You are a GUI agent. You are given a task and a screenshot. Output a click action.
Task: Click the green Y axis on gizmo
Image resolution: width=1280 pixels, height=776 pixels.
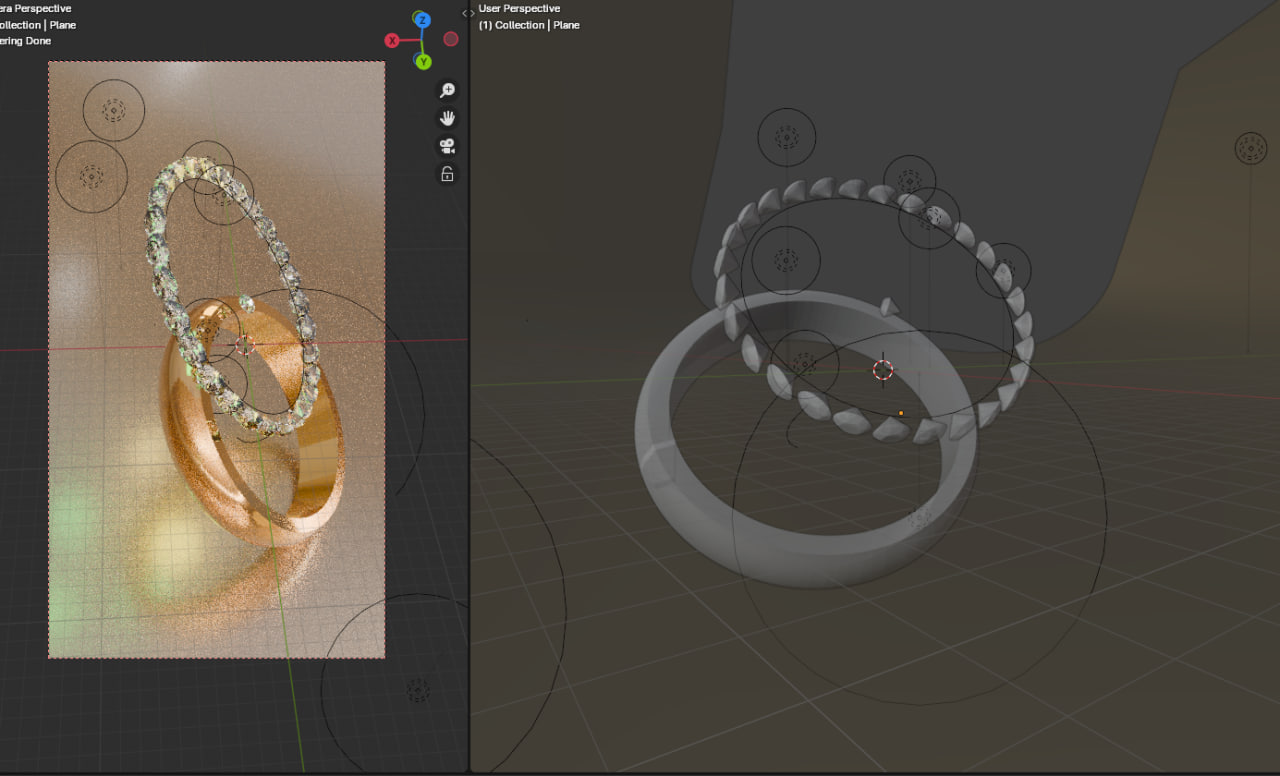click(423, 62)
